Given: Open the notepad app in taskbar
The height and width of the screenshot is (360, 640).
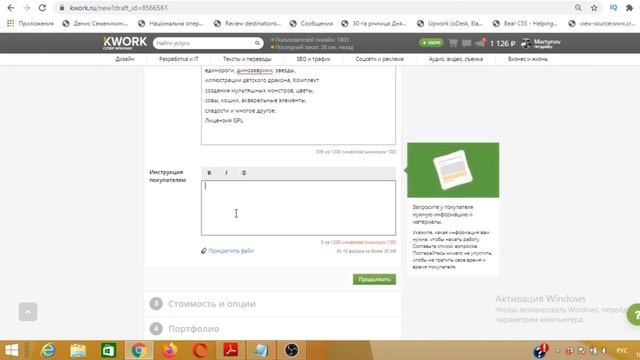Looking at the screenshot, I should 261,350.
